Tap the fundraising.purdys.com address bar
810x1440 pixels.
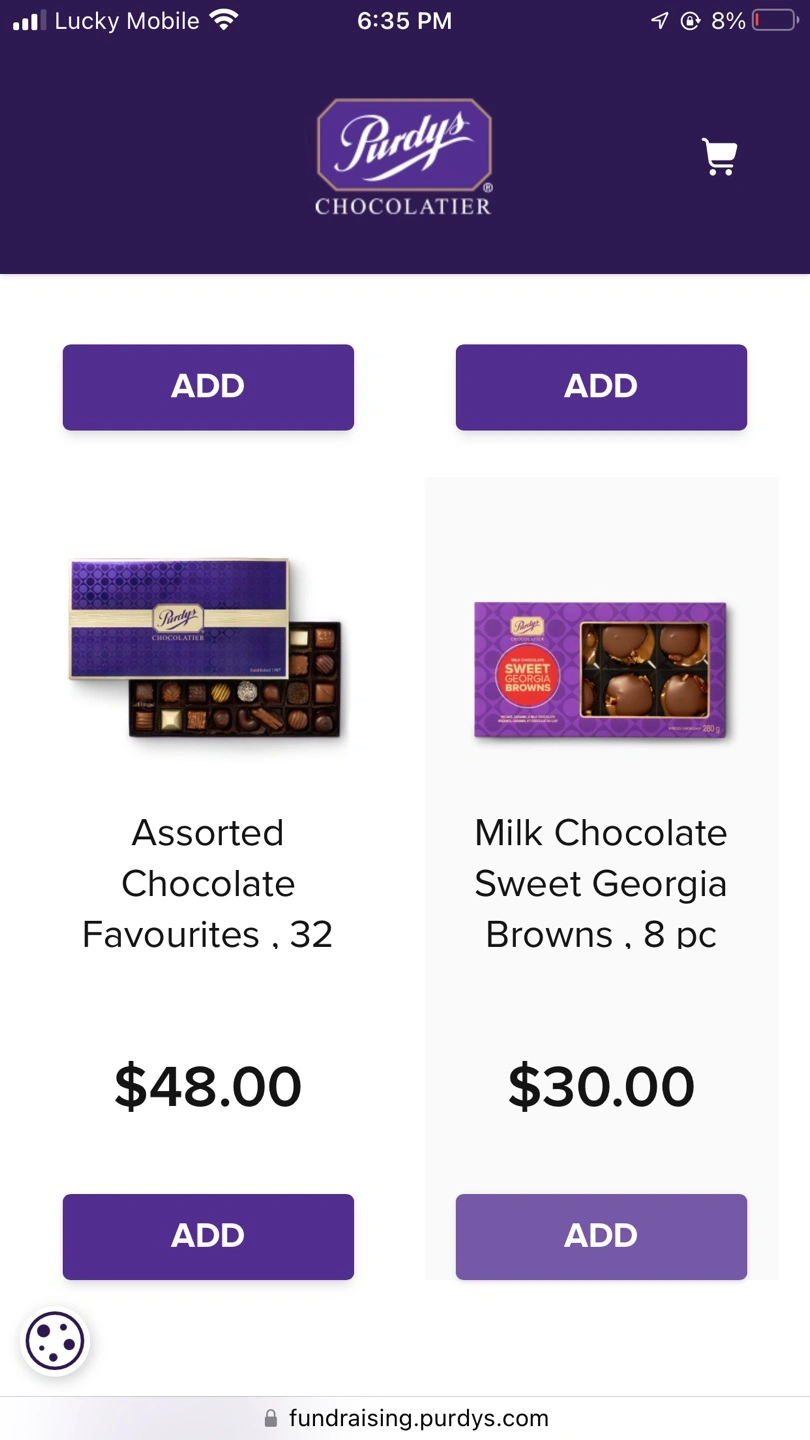[x=405, y=1418]
